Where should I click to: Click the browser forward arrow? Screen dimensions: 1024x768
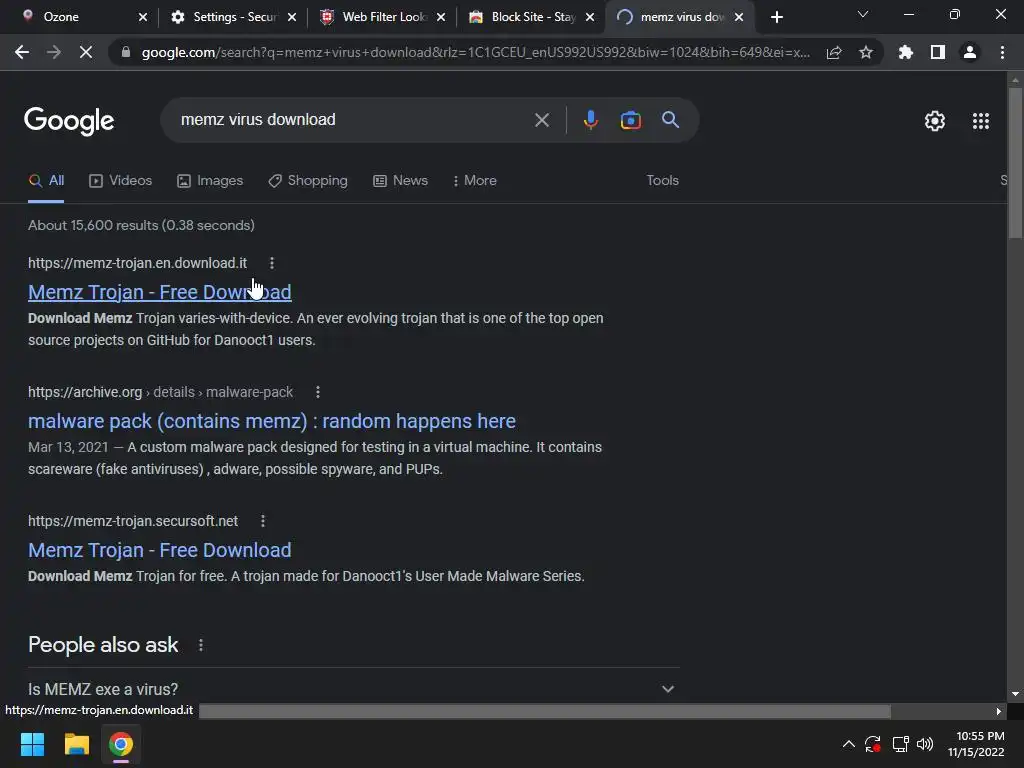pyautogui.click(x=54, y=52)
